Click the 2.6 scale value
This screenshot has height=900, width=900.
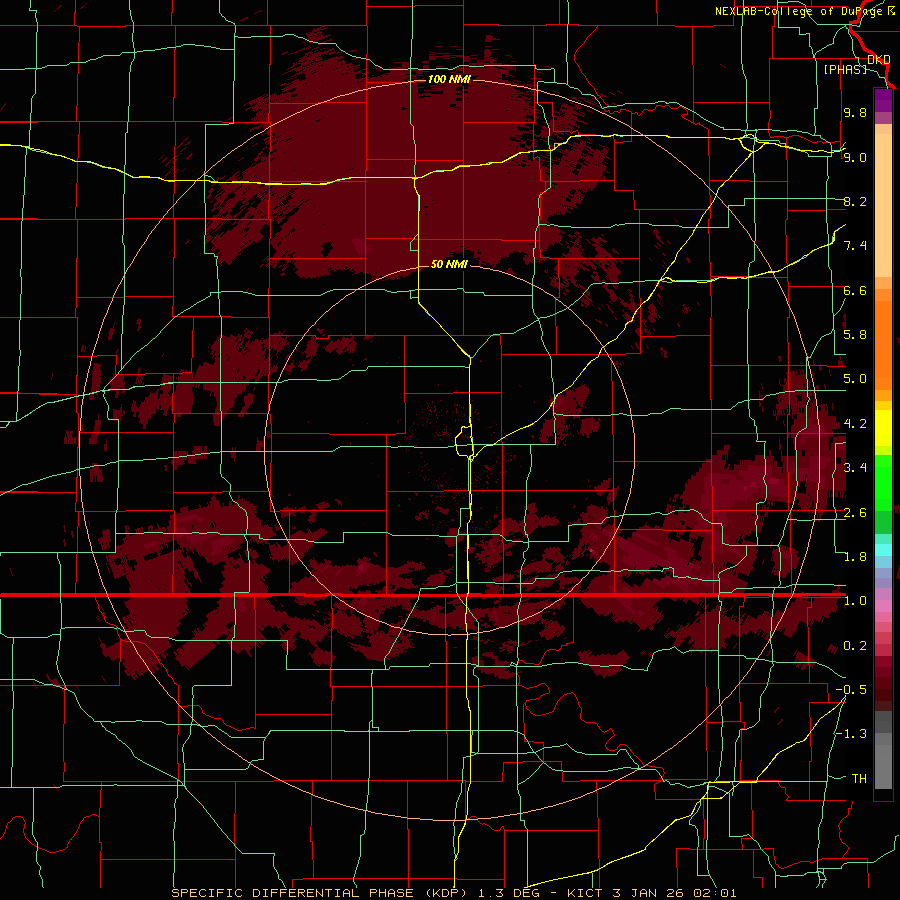coord(855,513)
